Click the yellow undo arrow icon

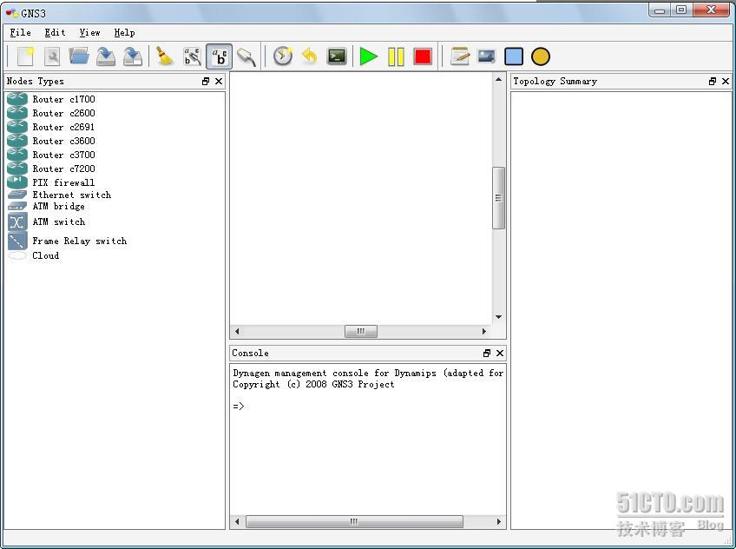click(310, 57)
